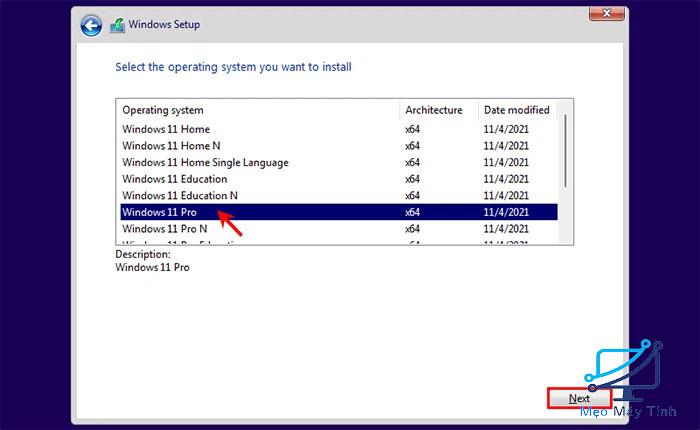The width and height of the screenshot is (700, 430).
Task: Click the Architecture column header
Action: pos(438,110)
